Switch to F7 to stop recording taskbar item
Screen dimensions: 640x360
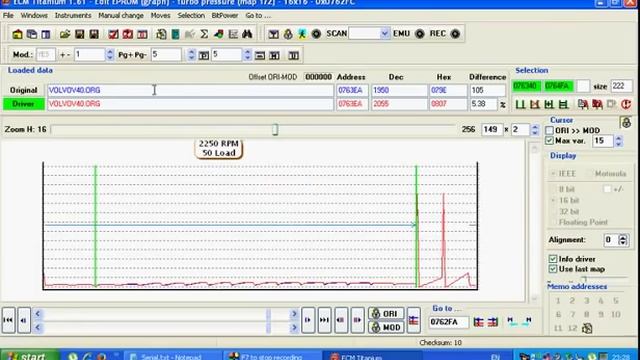(273, 356)
